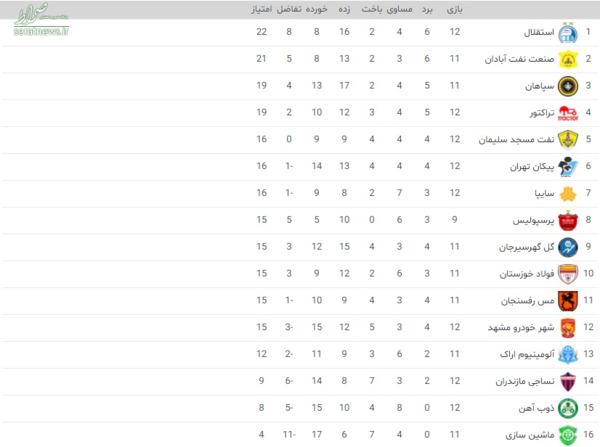Click the مساوی (draws) column header
Viewport: 600px width, 447px height.
(x=399, y=9)
